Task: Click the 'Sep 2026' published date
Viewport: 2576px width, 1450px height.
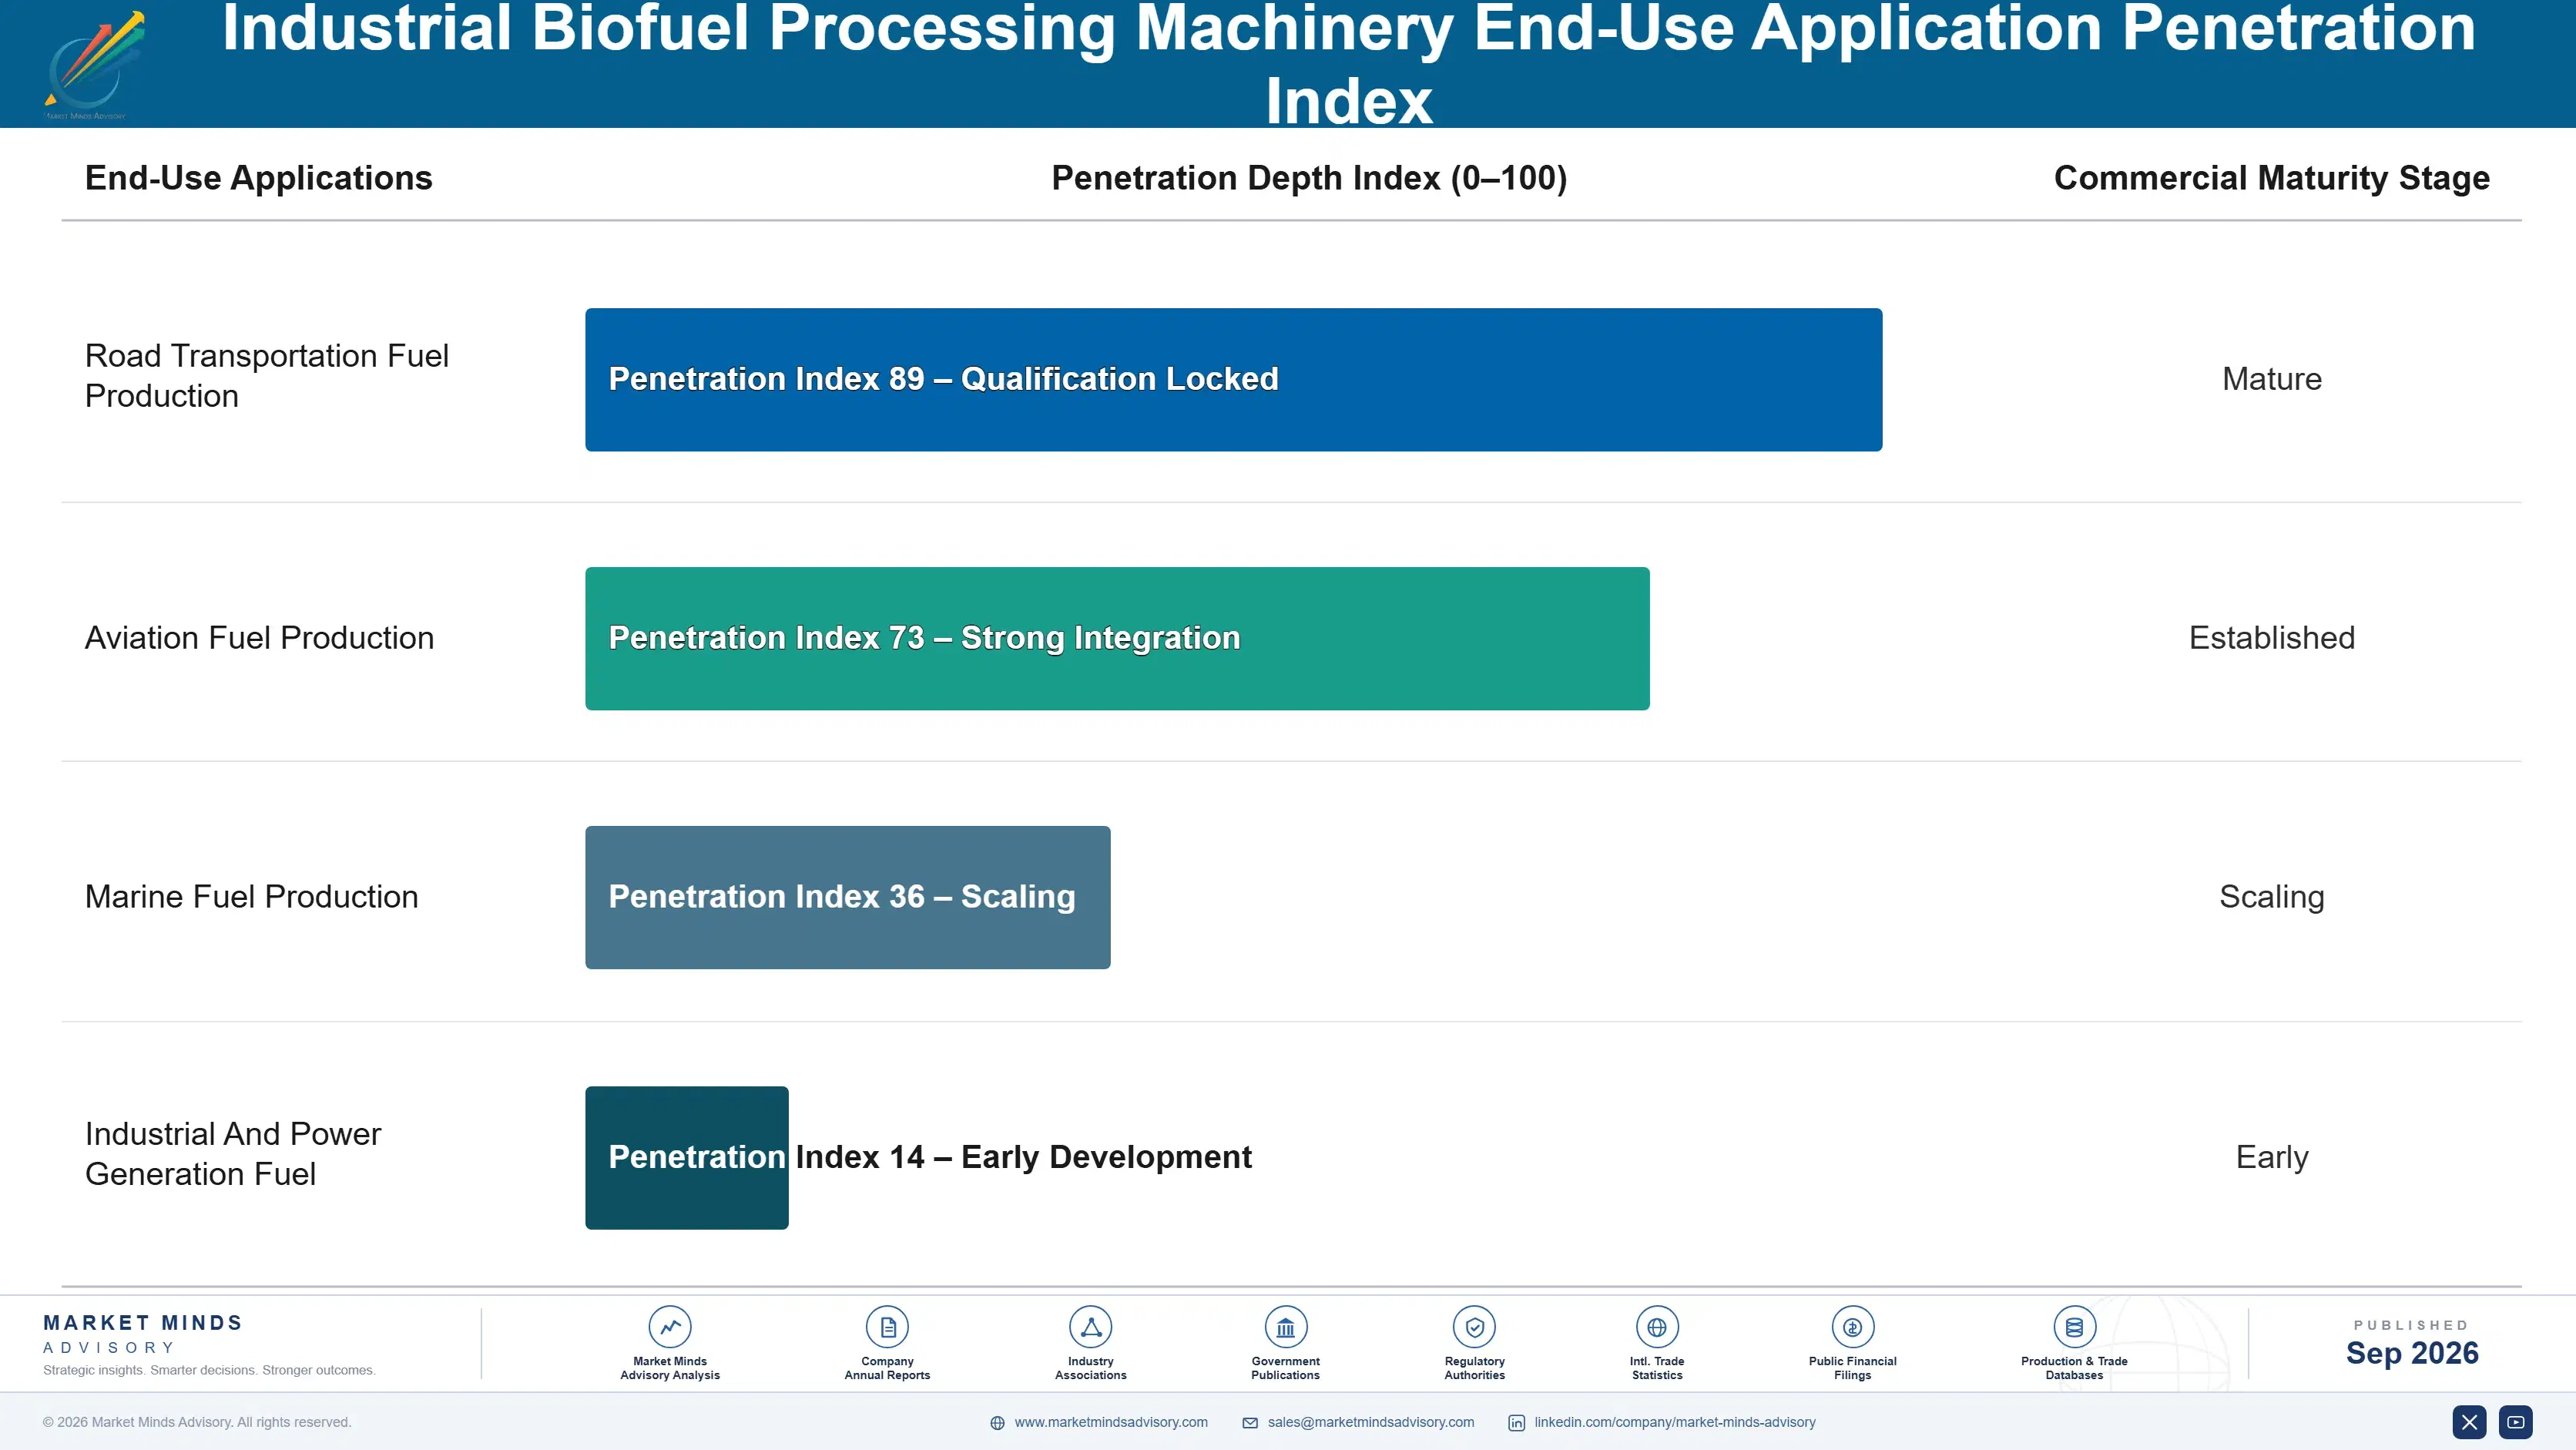Action: point(2412,1353)
